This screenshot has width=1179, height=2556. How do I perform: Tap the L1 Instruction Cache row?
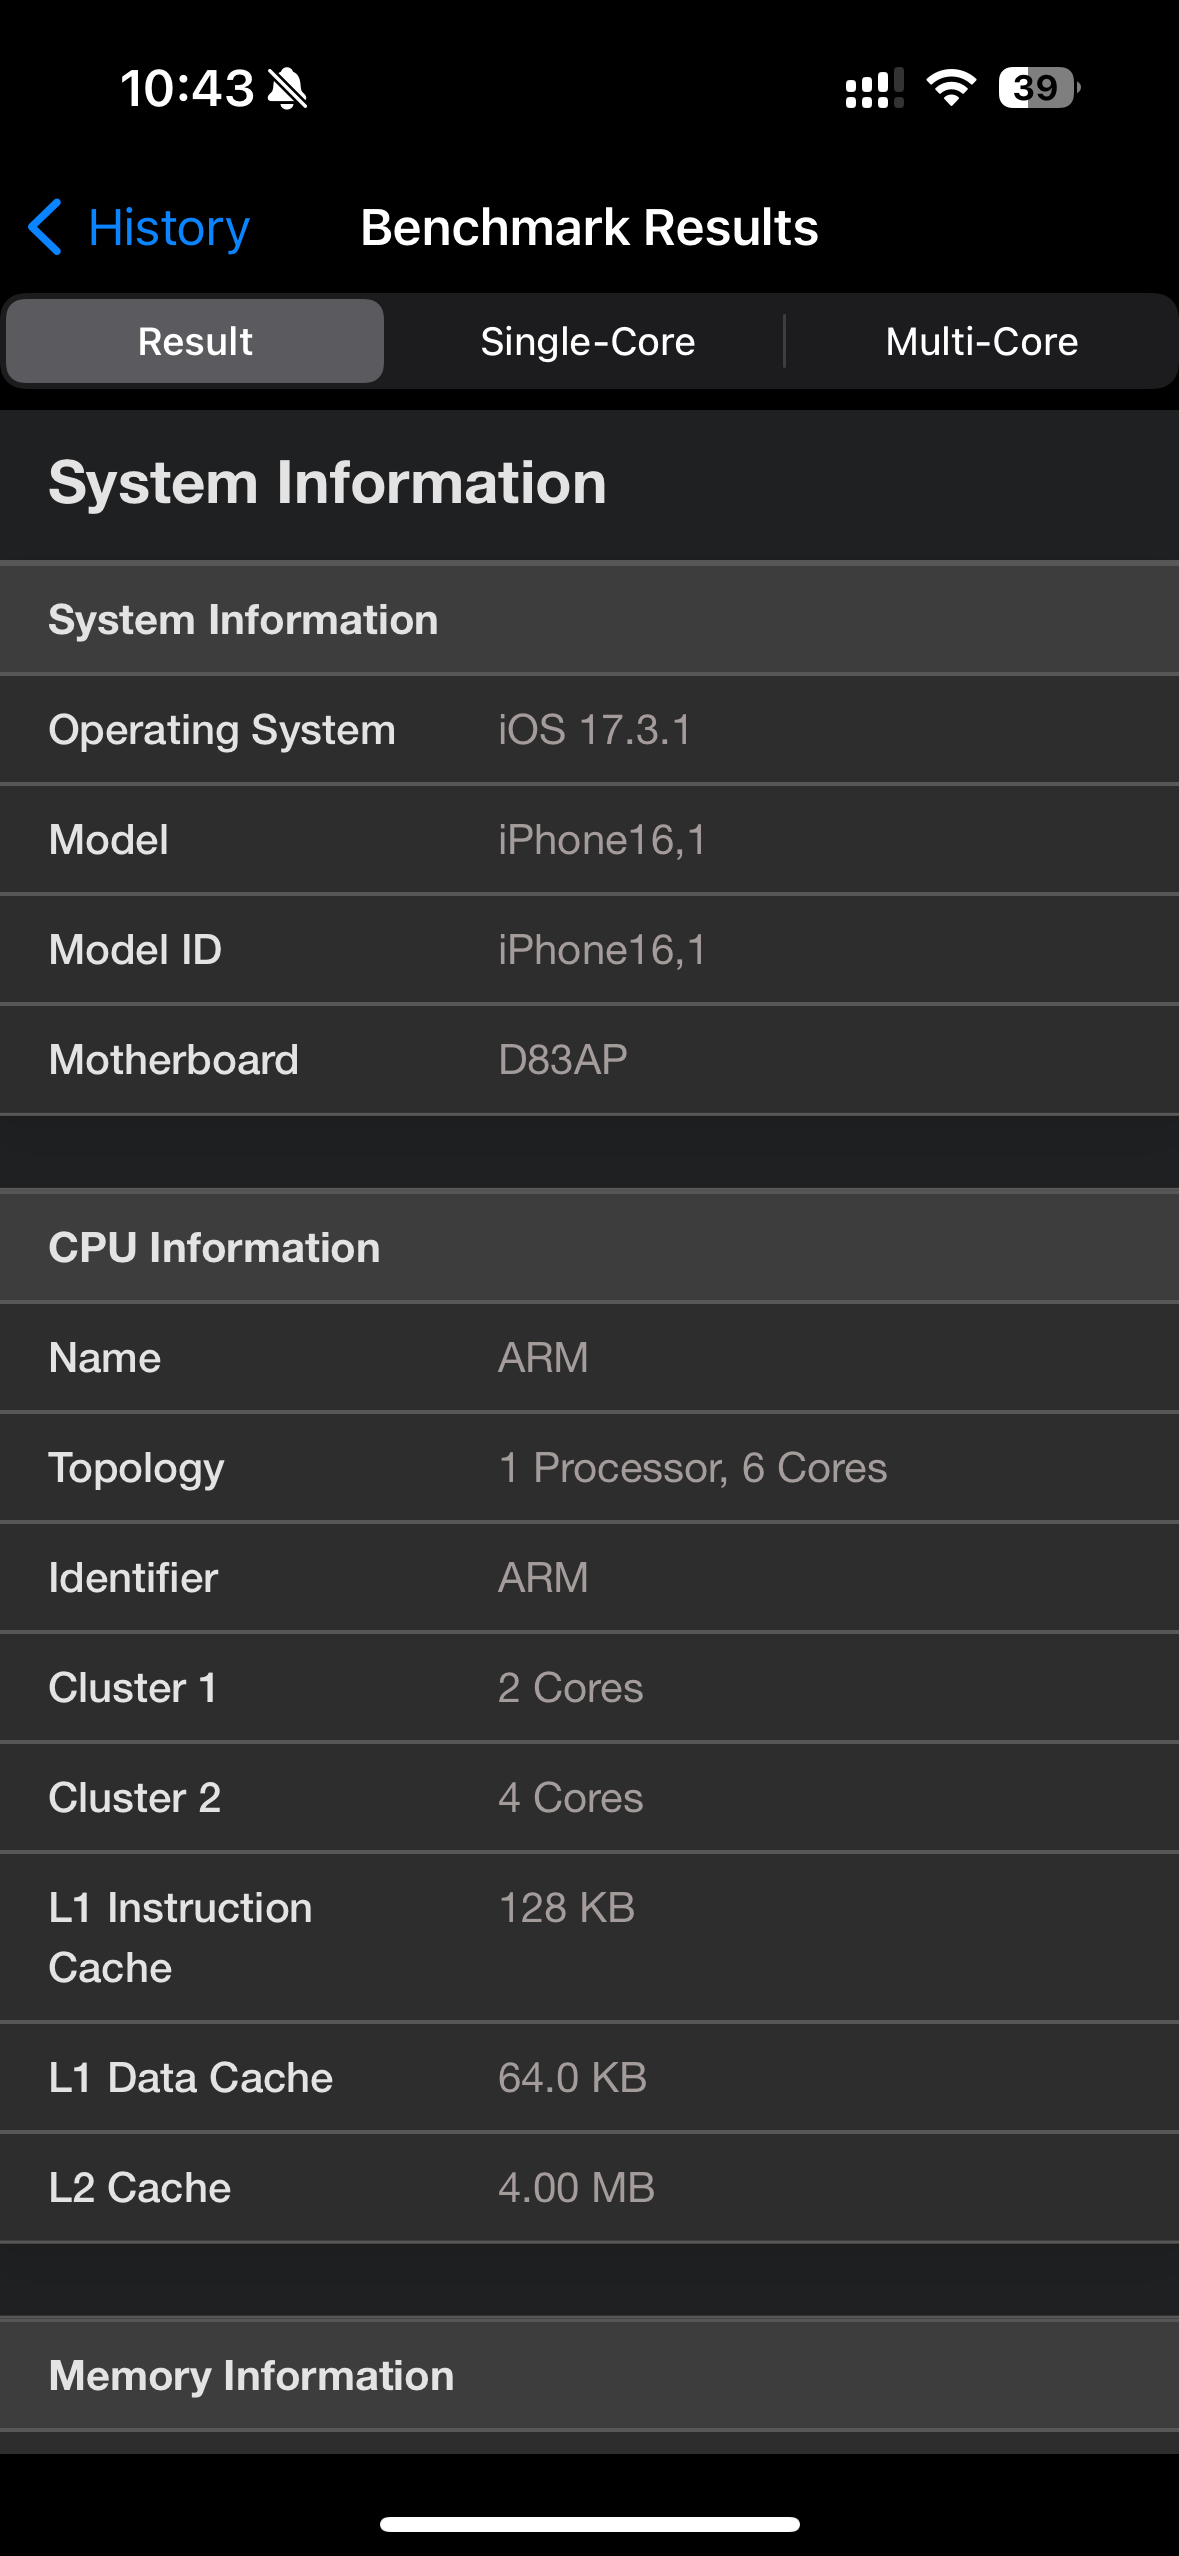point(589,1937)
